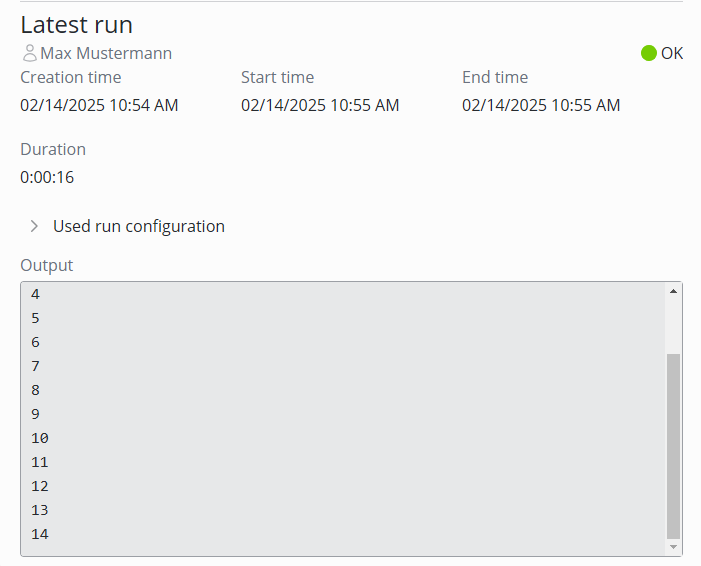The width and height of the screenshot is (701, 566).
Task: Click the duration value 0:00:16
Action: 47,177
